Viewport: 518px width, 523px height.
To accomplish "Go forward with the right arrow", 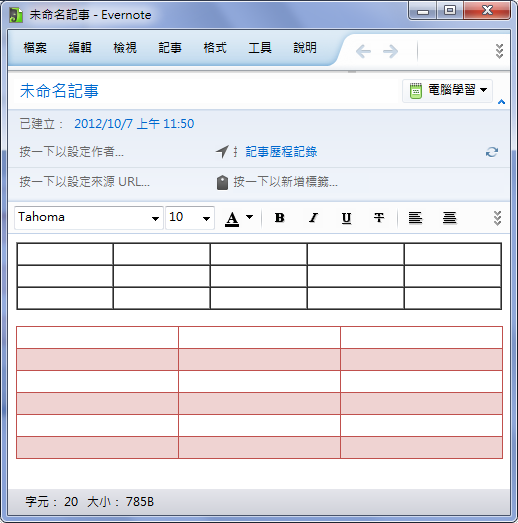I will 391,51.
